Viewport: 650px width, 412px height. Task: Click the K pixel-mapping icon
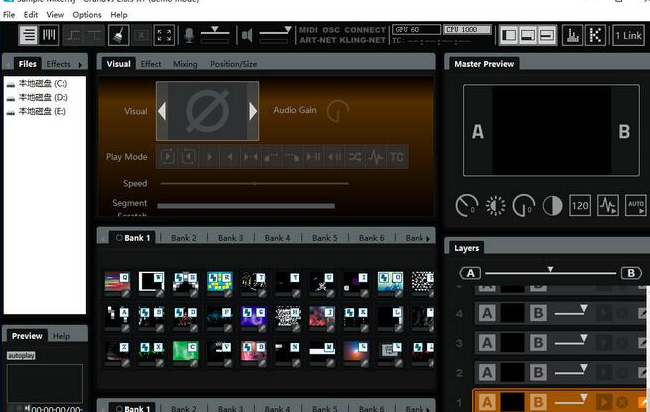coord(596,35)
